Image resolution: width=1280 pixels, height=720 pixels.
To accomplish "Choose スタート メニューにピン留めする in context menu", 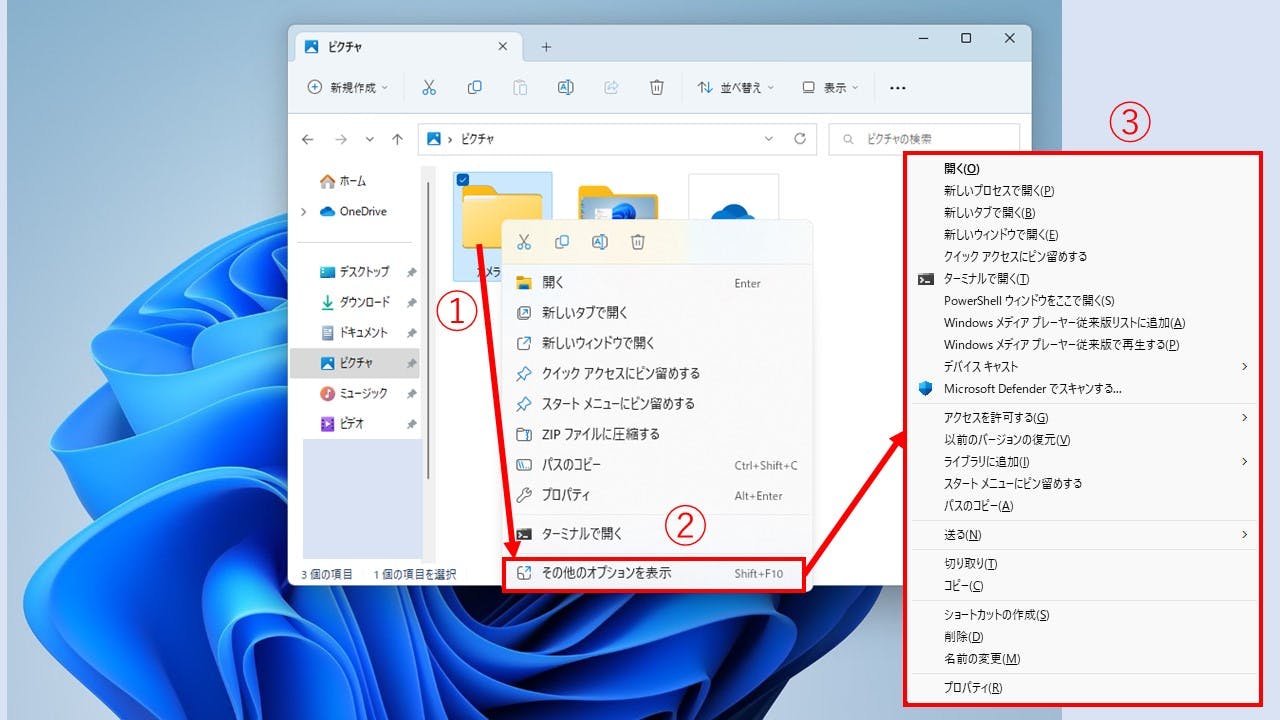I will tap(656, 404).
